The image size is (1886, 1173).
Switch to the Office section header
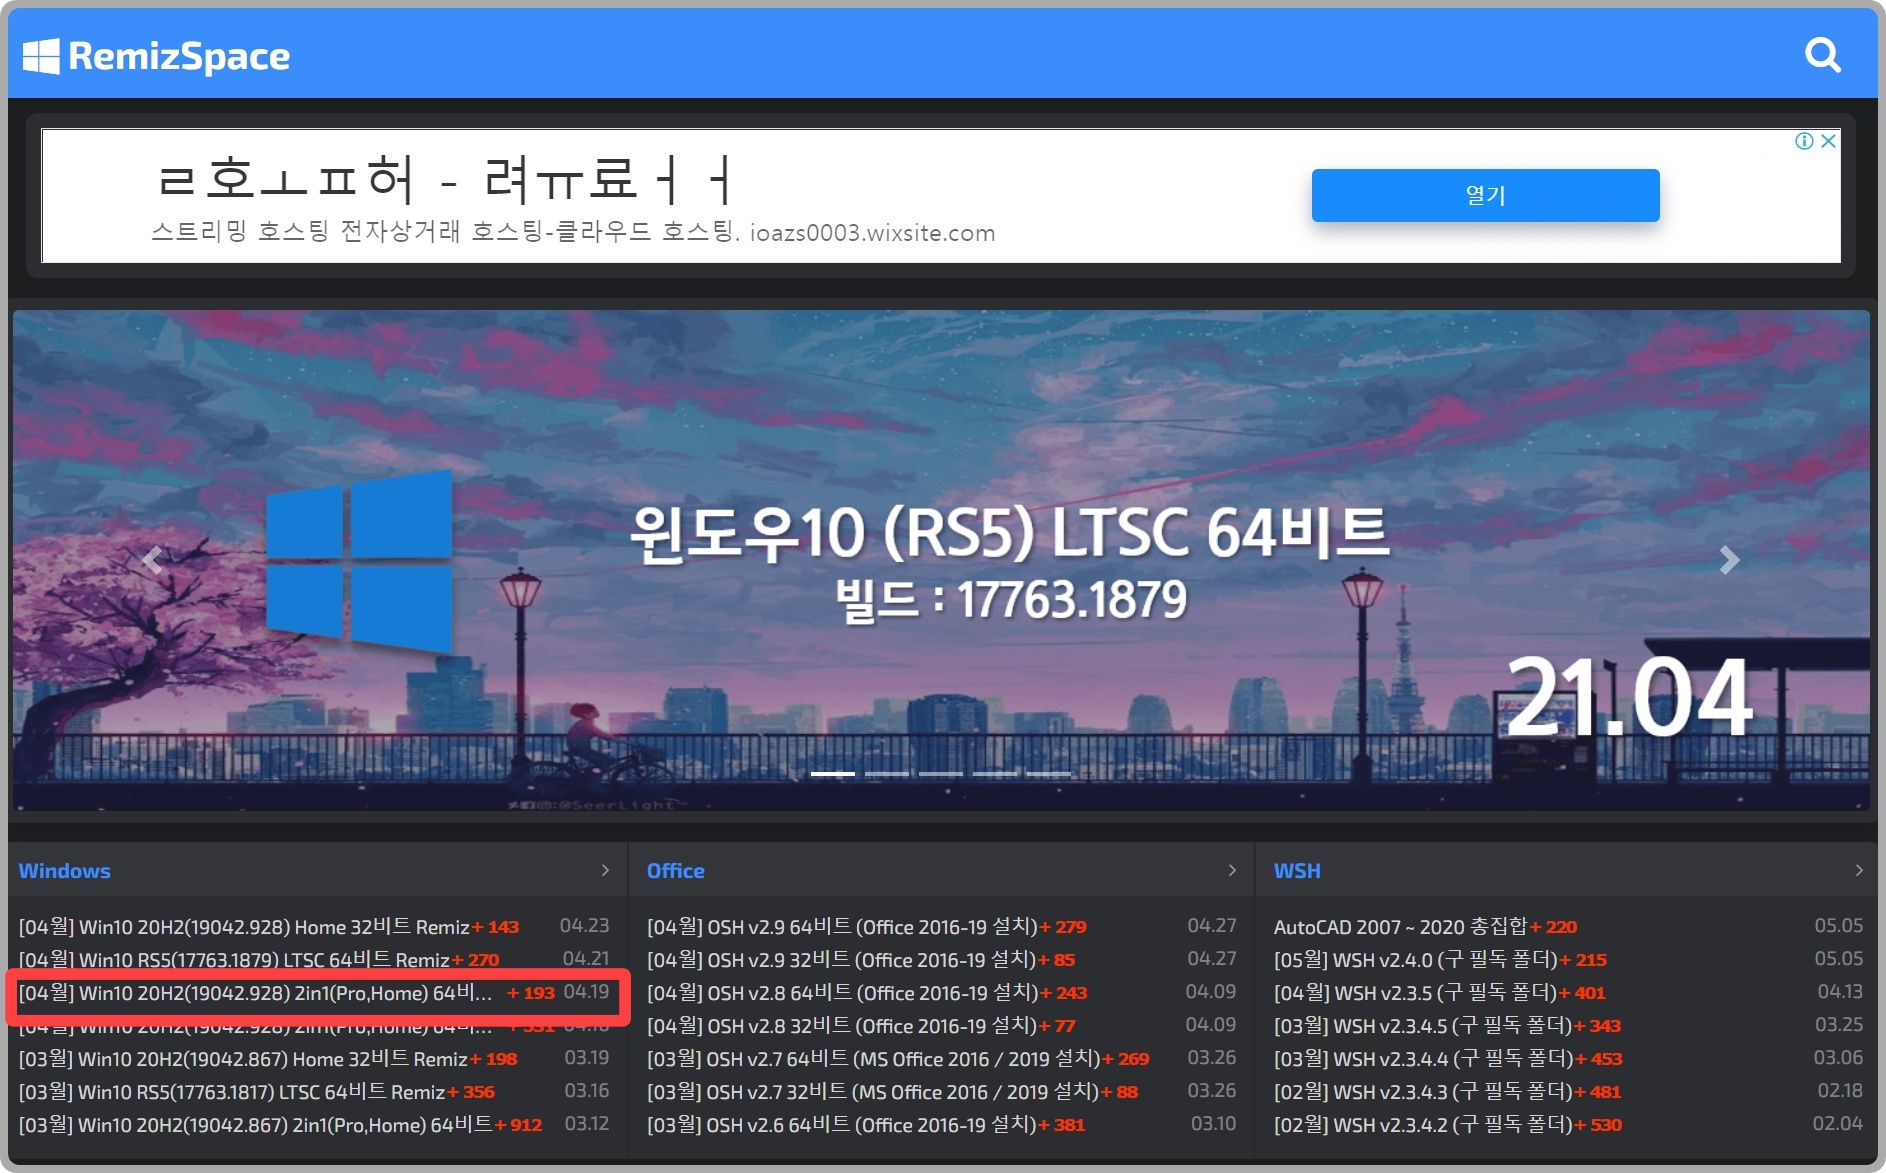click(676, 870)
